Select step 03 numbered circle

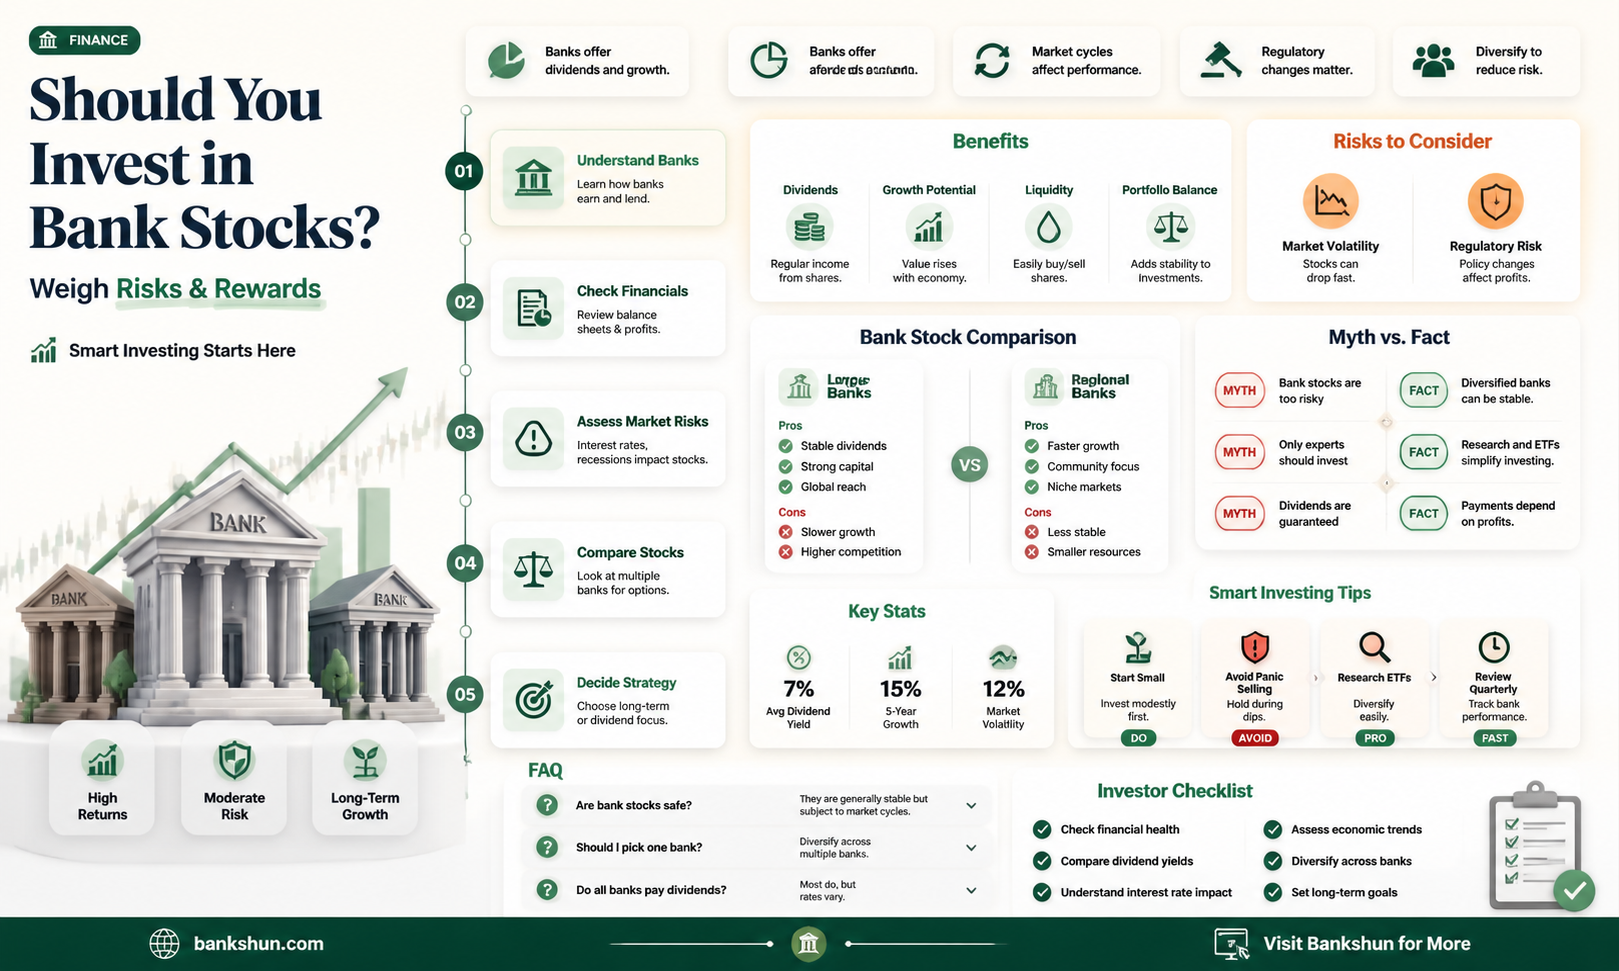464,433
